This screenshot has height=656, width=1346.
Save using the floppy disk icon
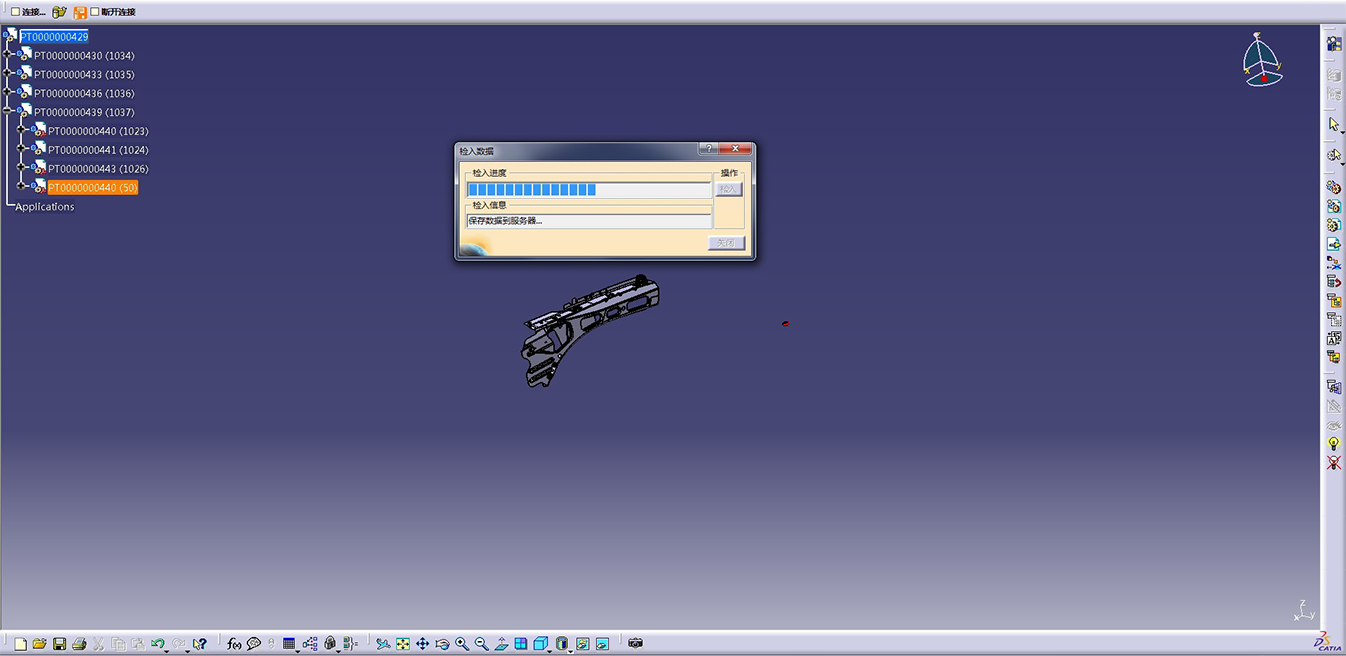[59, 644]
